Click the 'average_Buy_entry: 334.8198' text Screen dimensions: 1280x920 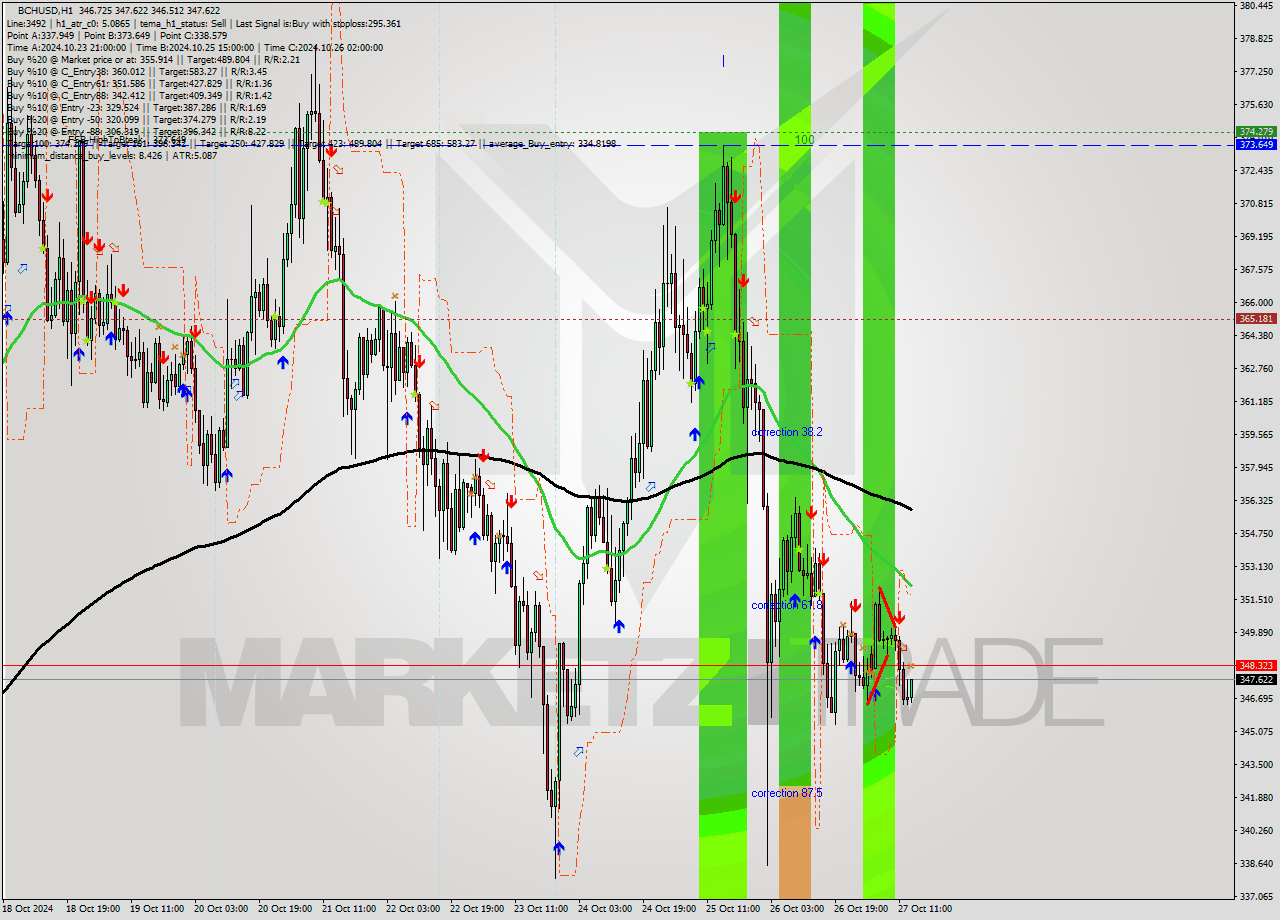pyautogui.click(x=552, y=144)
